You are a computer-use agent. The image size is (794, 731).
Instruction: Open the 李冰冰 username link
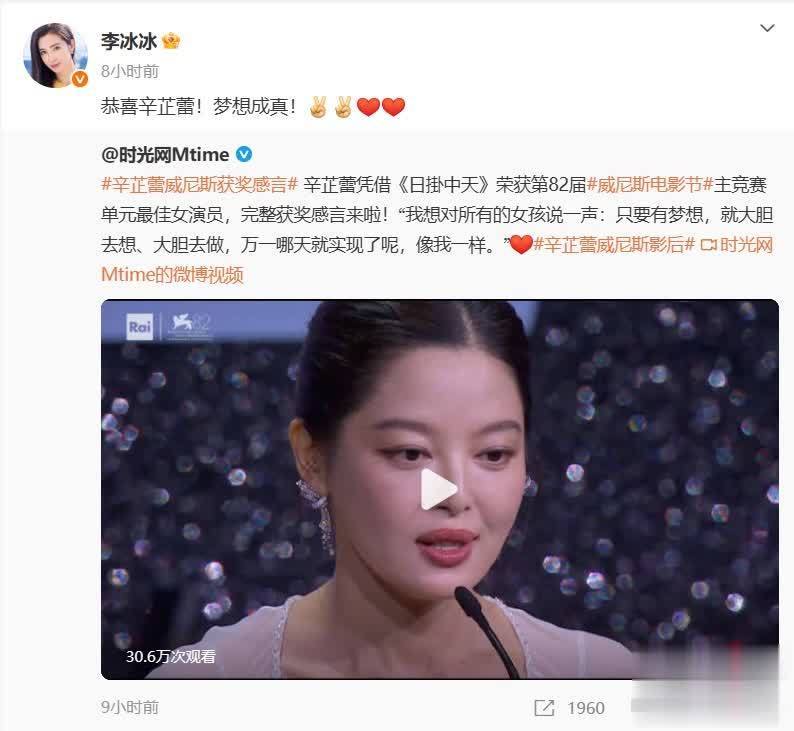click(x=129, y=41)
